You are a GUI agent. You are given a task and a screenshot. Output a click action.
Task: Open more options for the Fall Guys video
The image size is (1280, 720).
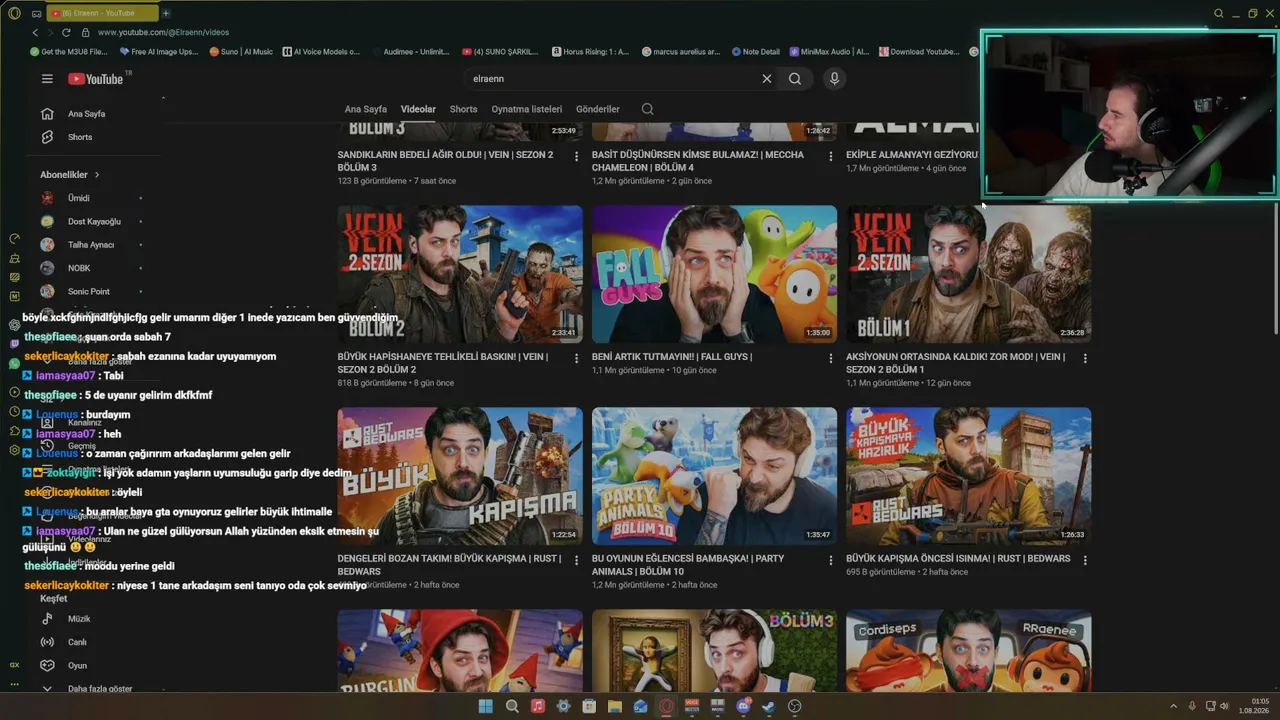click(x=830, y=358)
